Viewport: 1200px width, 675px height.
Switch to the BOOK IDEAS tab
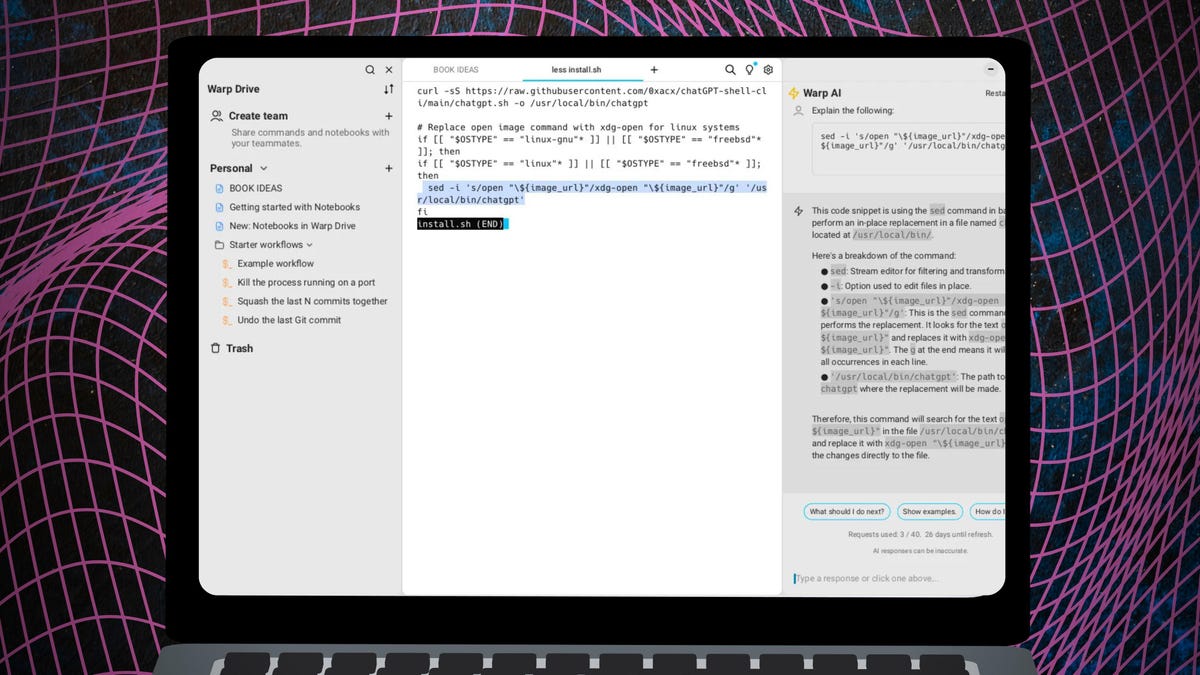456,70
